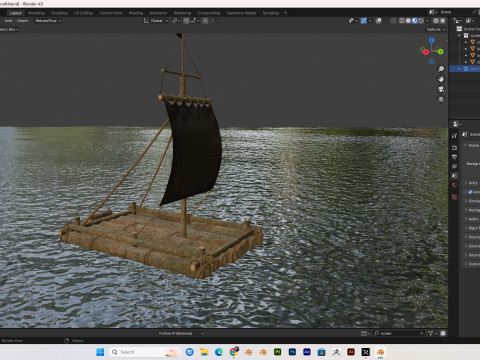The image size is (480, 360).
Task: Switch to the Sculpting workspace tab
Action: pyautogui.click(x=59, y=13)
